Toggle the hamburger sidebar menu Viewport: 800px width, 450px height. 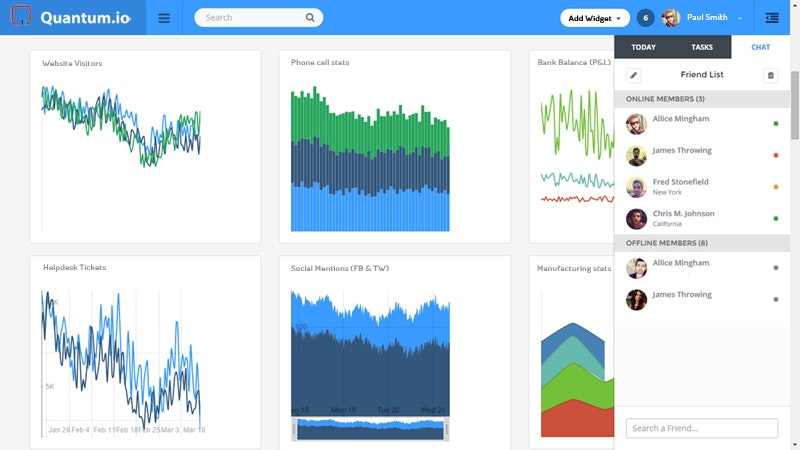(164, 18)
